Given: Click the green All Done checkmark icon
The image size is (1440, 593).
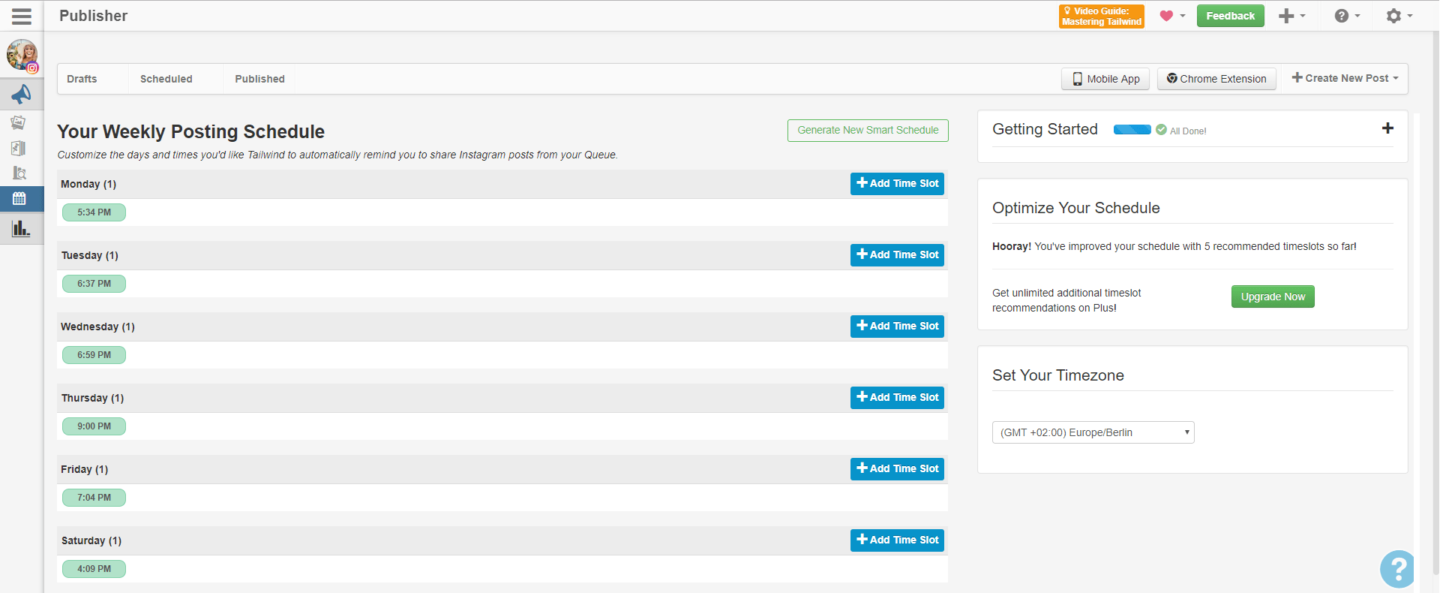Looking at the screenshot, I should [x=1161, y=130].
